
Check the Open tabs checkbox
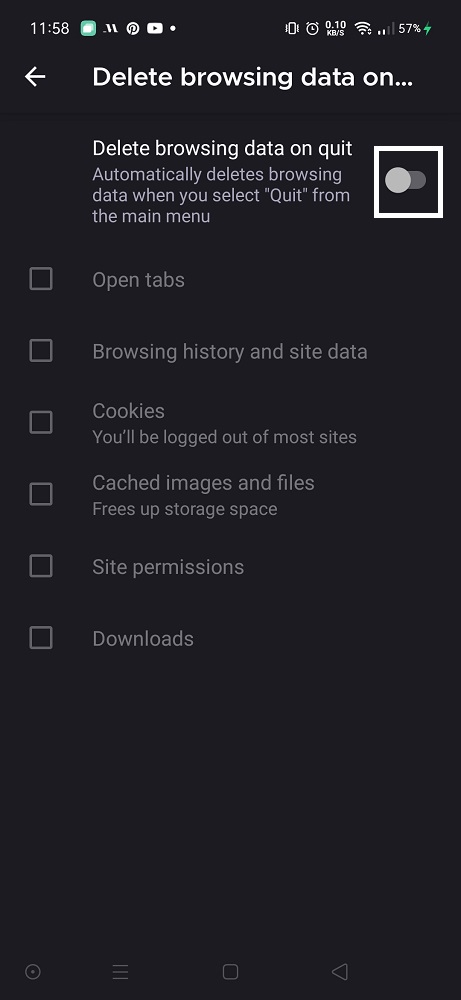(41, 279)
